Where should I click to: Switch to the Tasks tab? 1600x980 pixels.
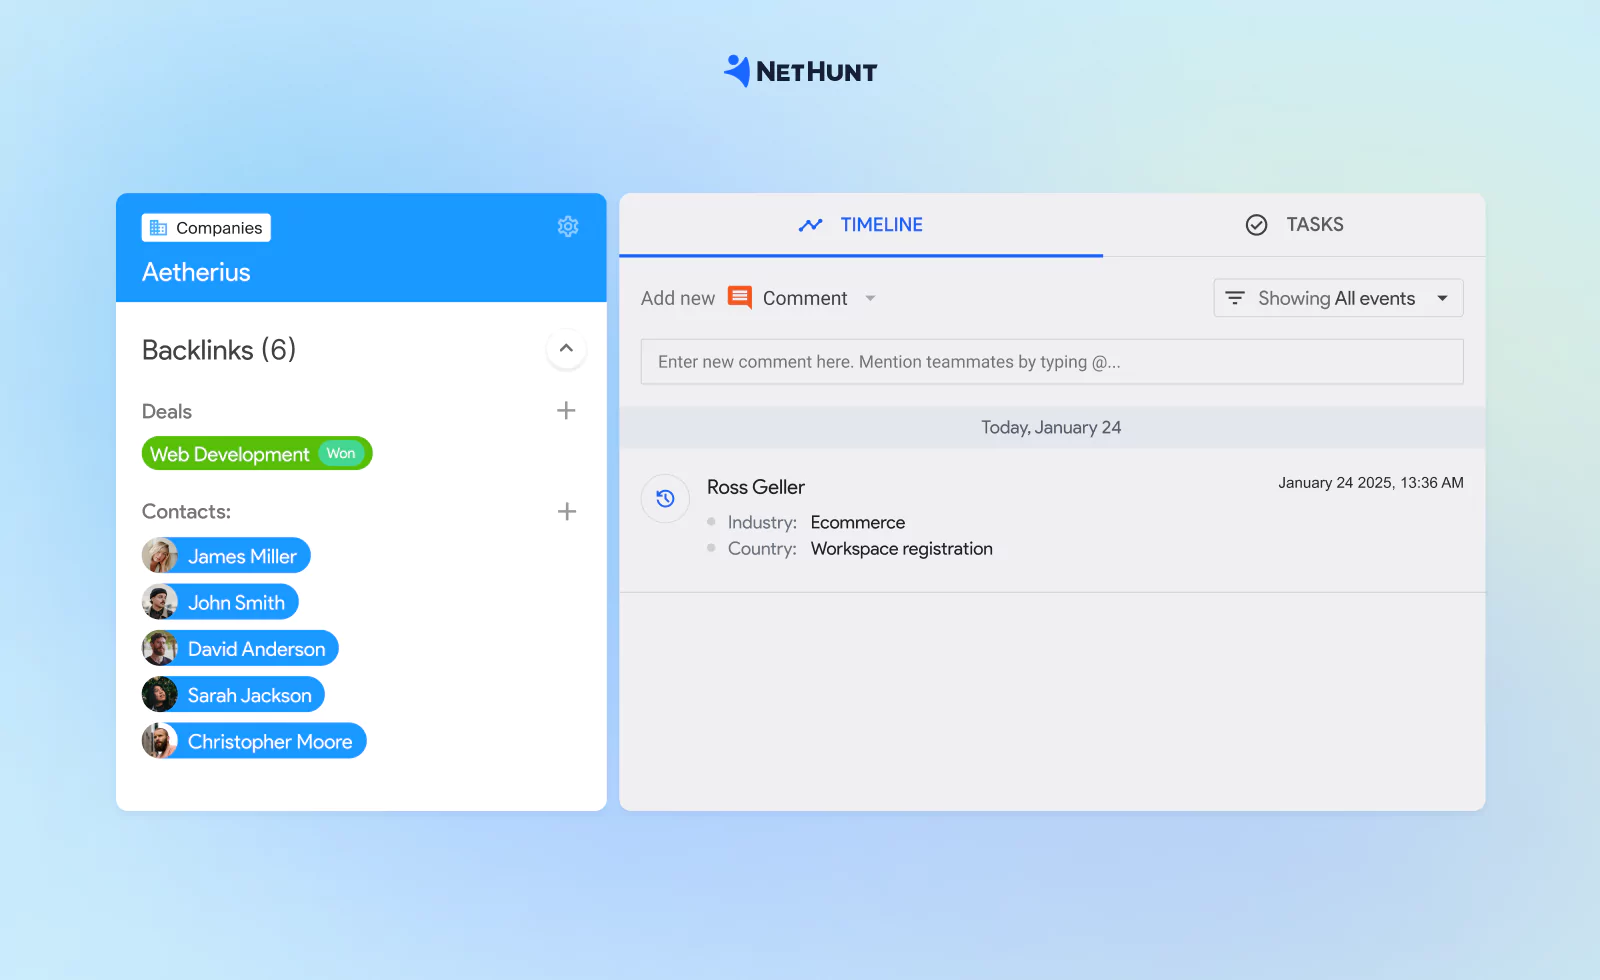coord(1294,225)
